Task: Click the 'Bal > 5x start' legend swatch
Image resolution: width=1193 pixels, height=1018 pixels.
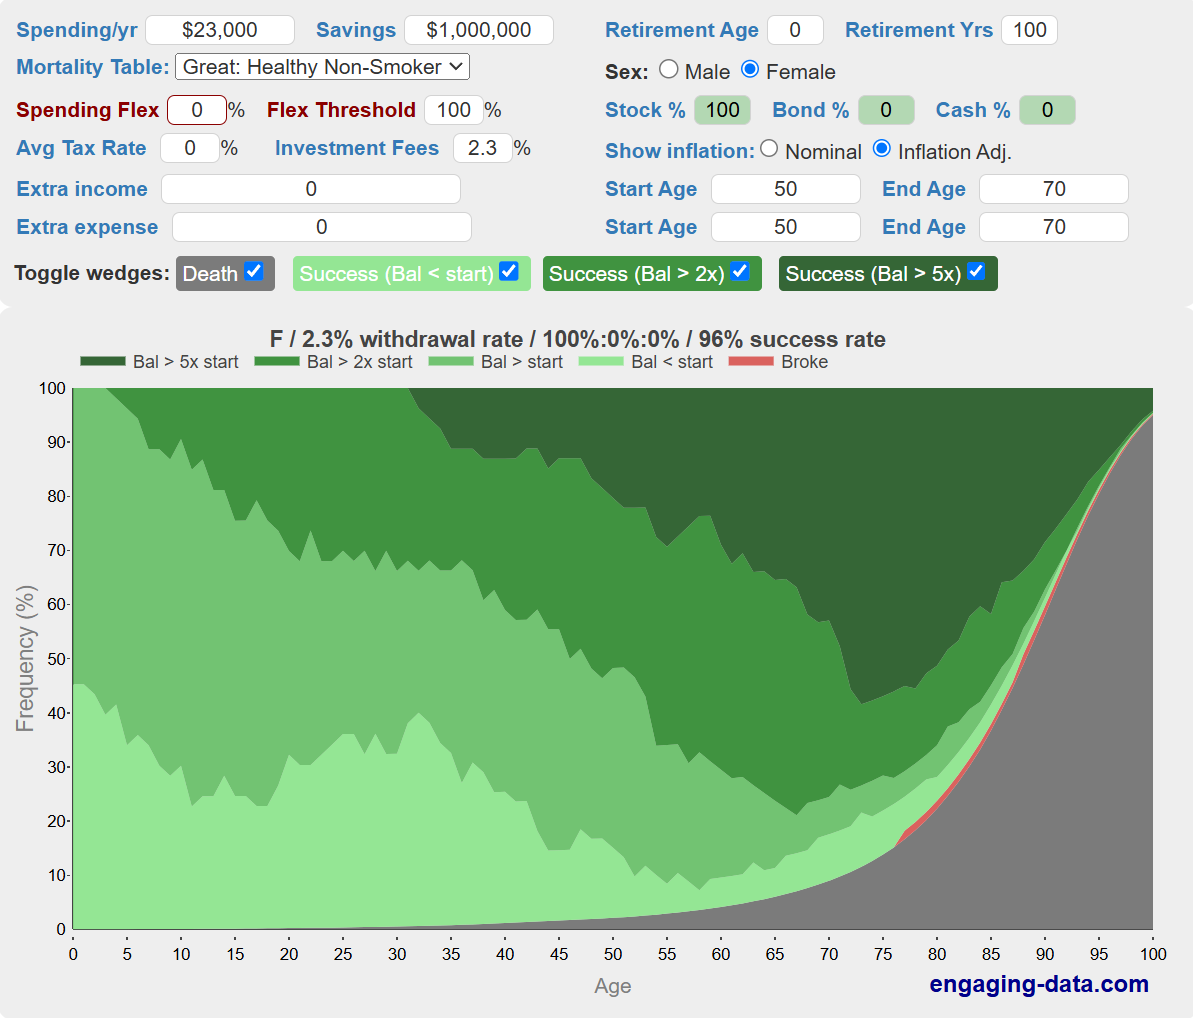Action: [x=102, y=362]
